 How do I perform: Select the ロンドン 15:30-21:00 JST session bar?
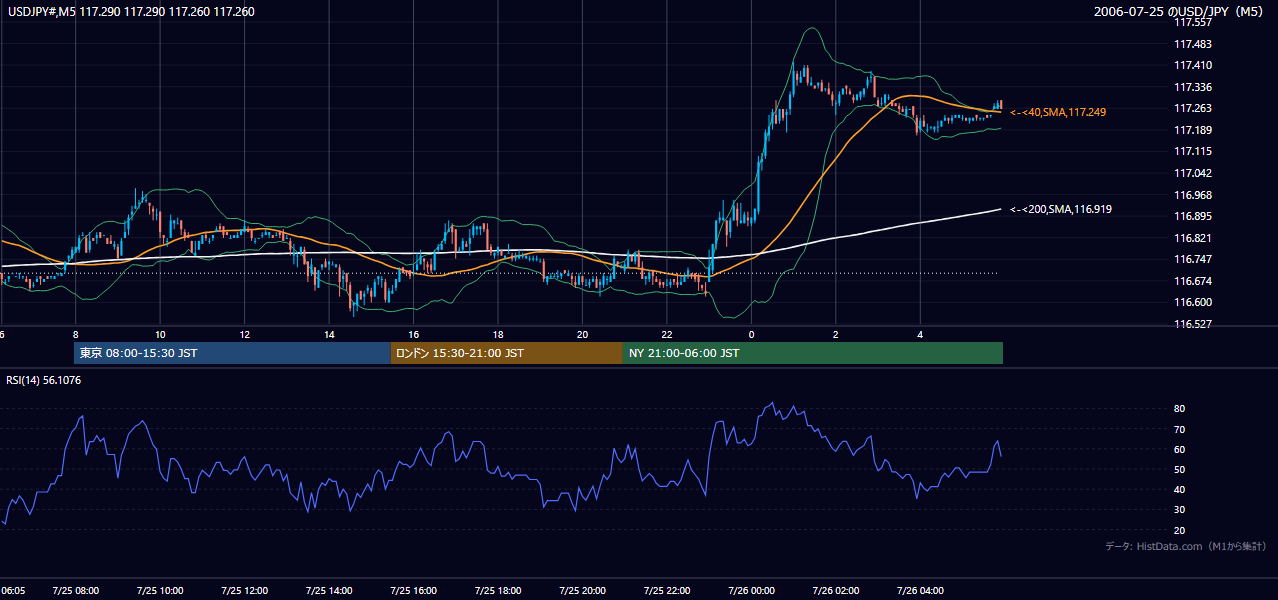pos(507,353)
